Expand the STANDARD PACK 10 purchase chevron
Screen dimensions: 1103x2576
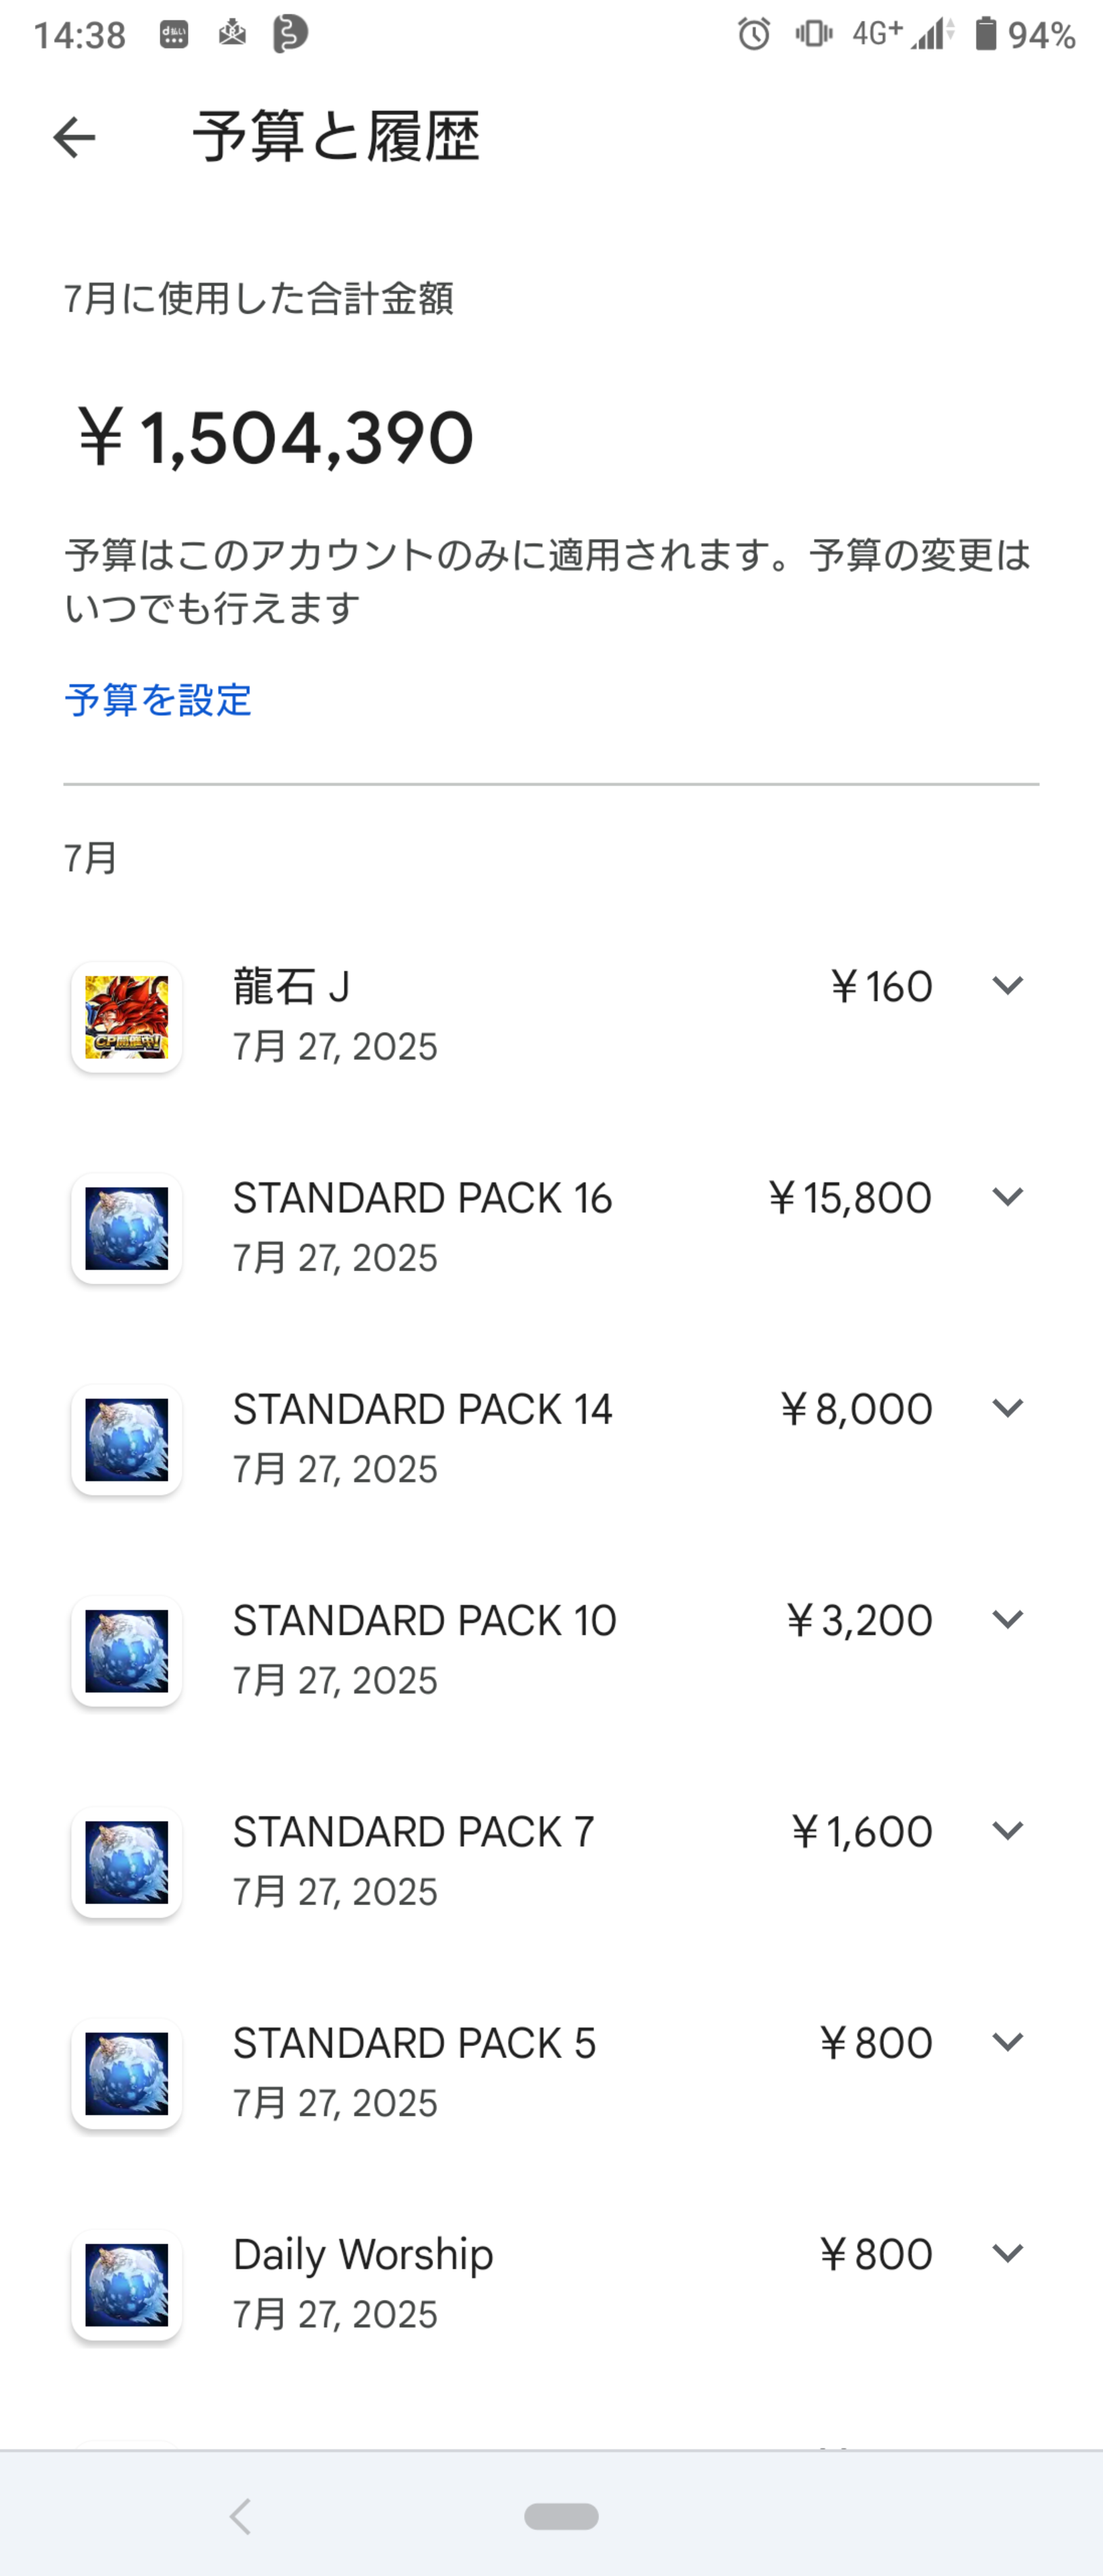point(1007,1619)
